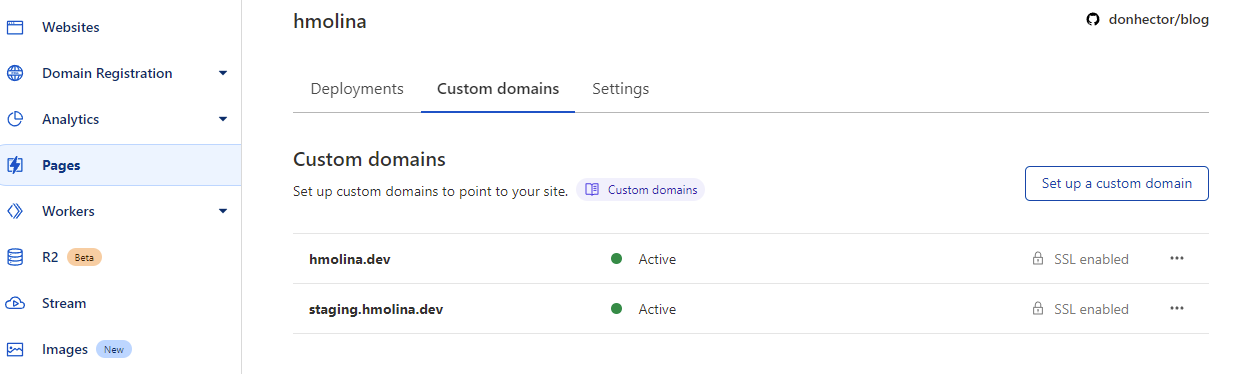Click the Images picture icon
This screenshot has width=1237, height=374.
[15, 349]
